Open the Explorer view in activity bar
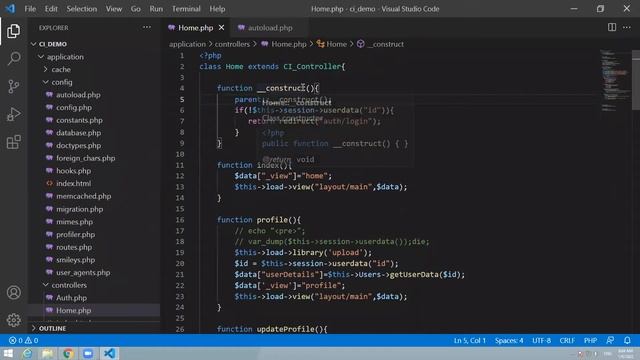 13,31
